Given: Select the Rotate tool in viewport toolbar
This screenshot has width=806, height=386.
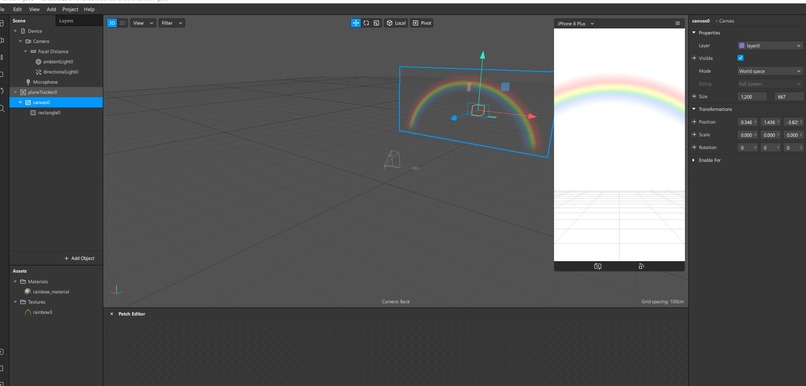Looking at the screenshot, I should [366, 23].
